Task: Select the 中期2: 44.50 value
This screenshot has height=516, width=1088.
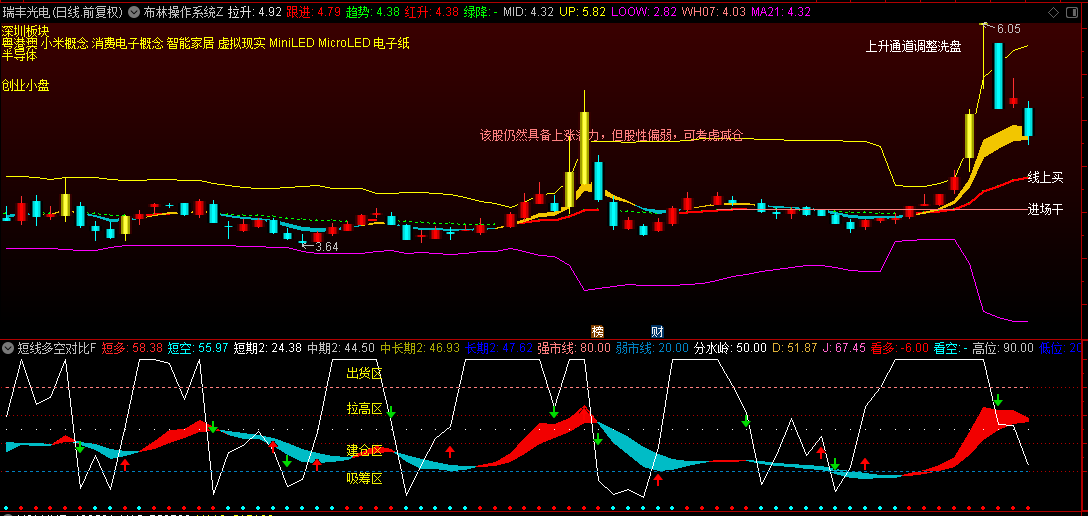Action: click(x=341, y=348)
